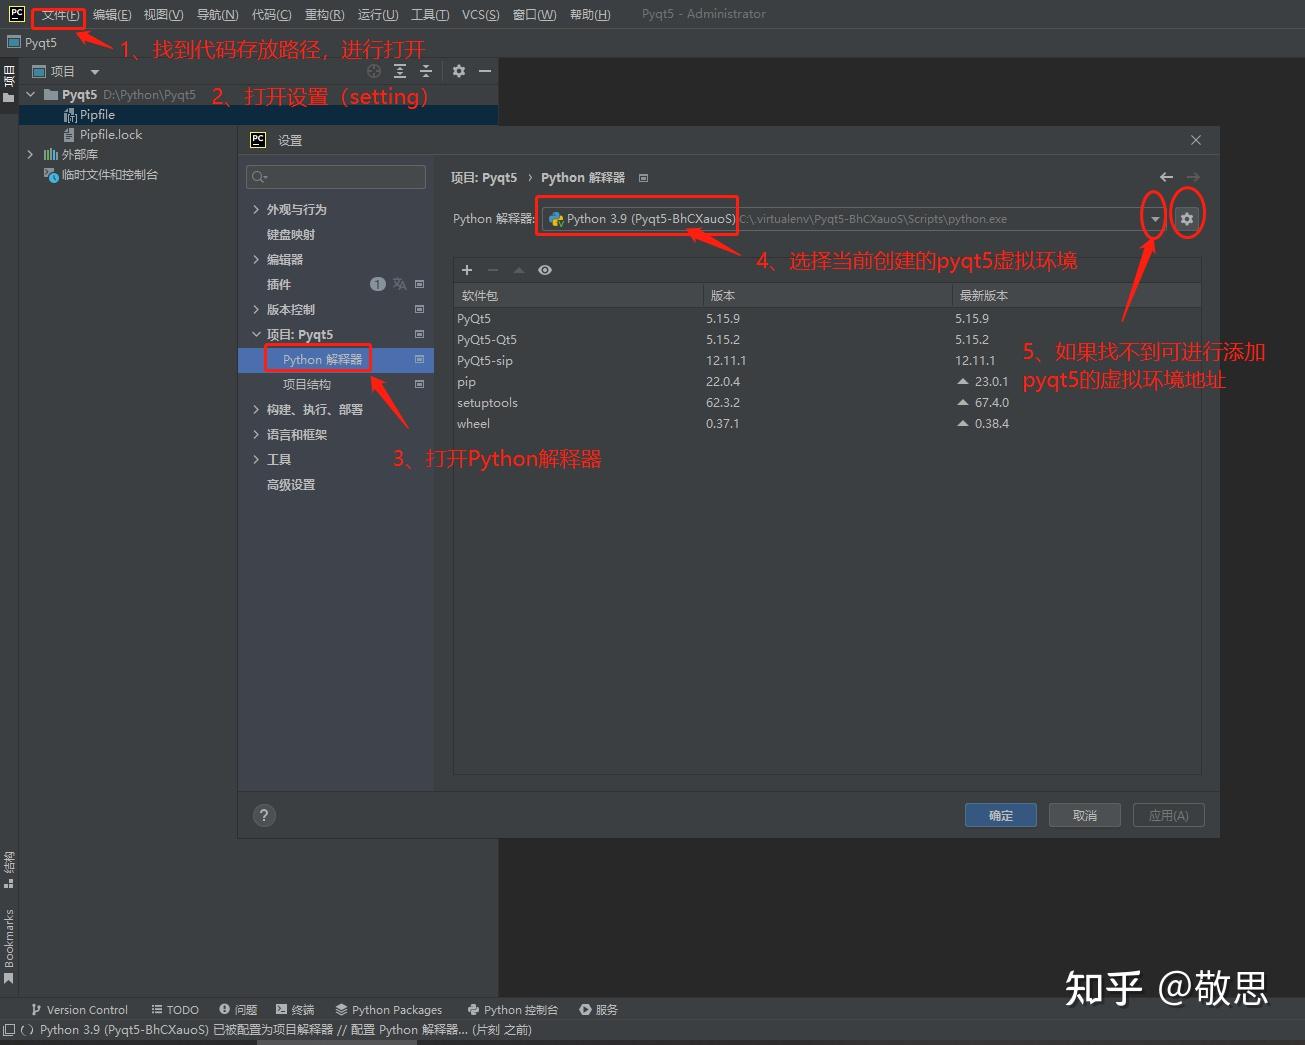Open project panel options gear

click(459, 71)
